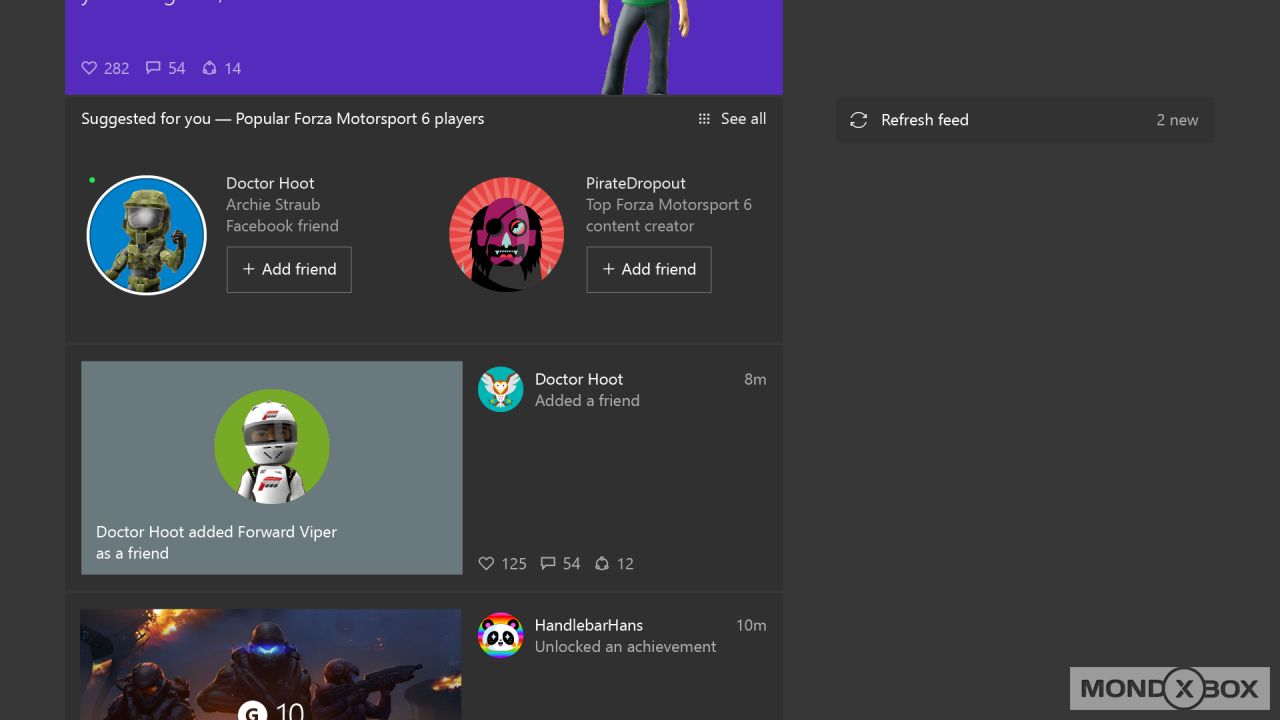This screenshot has height=720, width=1280.
Task: Open Doctor Hoot's owl gamerpic
Action: click(500, 390)
